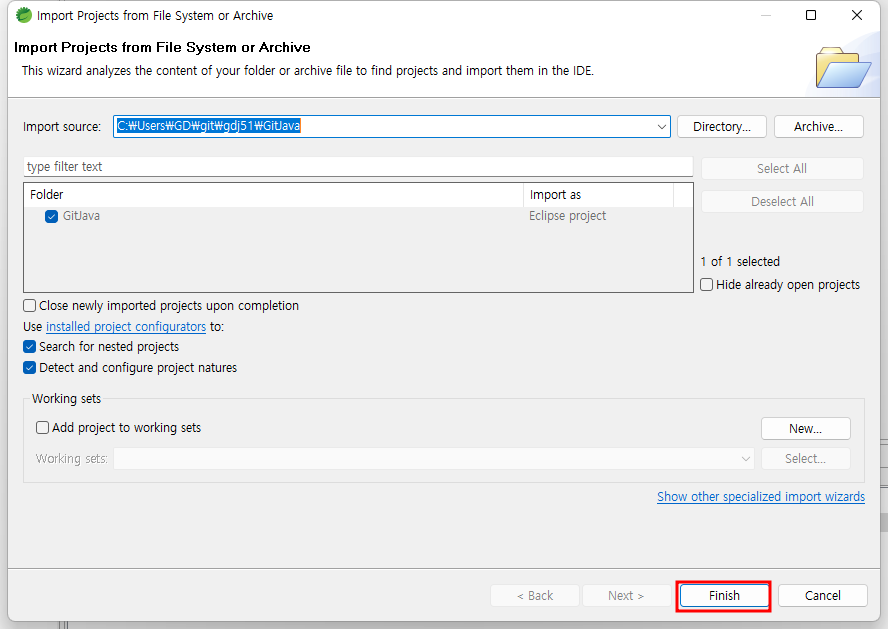The height and width of the screenshot is (629, 888).
Task: Open Show other specialized import wizards link
Action: click(x=761, y=497)
